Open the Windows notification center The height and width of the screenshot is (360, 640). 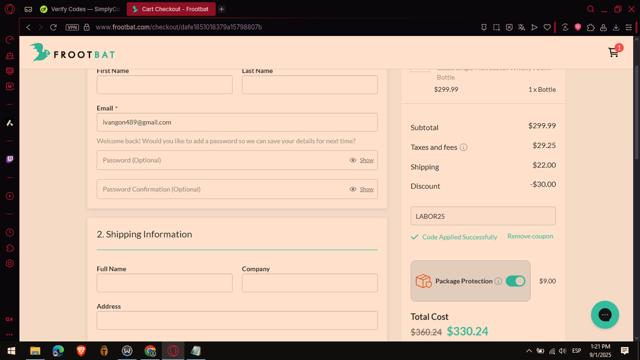(624, 351)
